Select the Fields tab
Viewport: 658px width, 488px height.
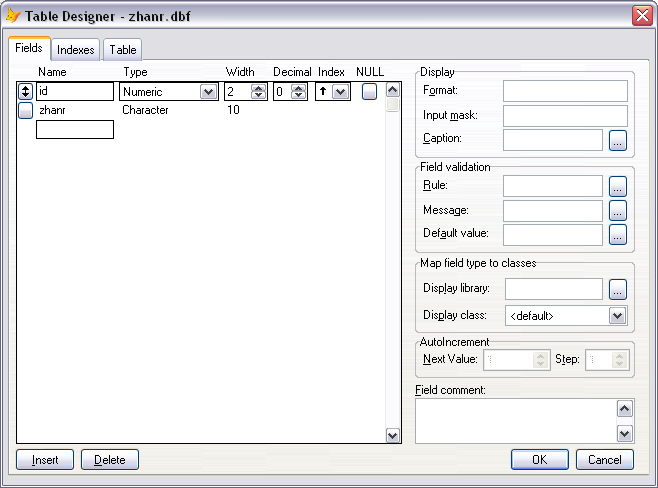[29, 48]
